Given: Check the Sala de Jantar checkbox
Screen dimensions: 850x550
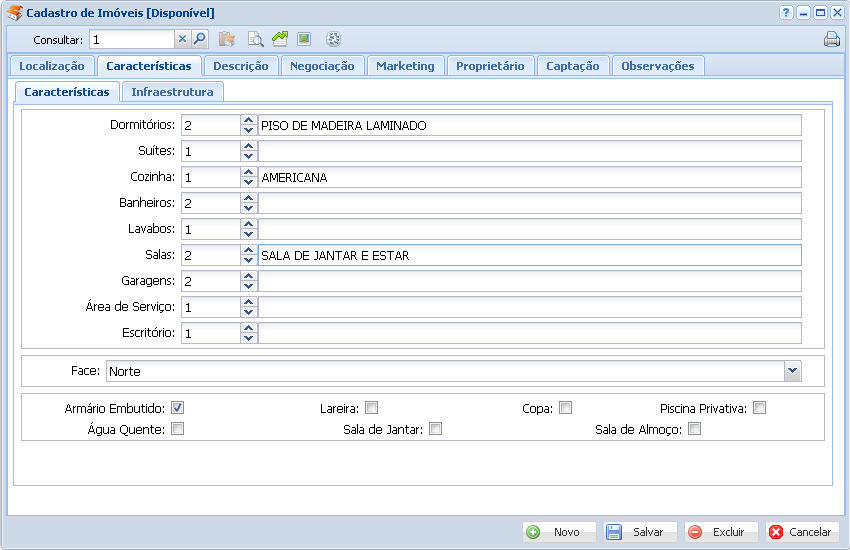Looking at the screenshot, I should point(435,429).
